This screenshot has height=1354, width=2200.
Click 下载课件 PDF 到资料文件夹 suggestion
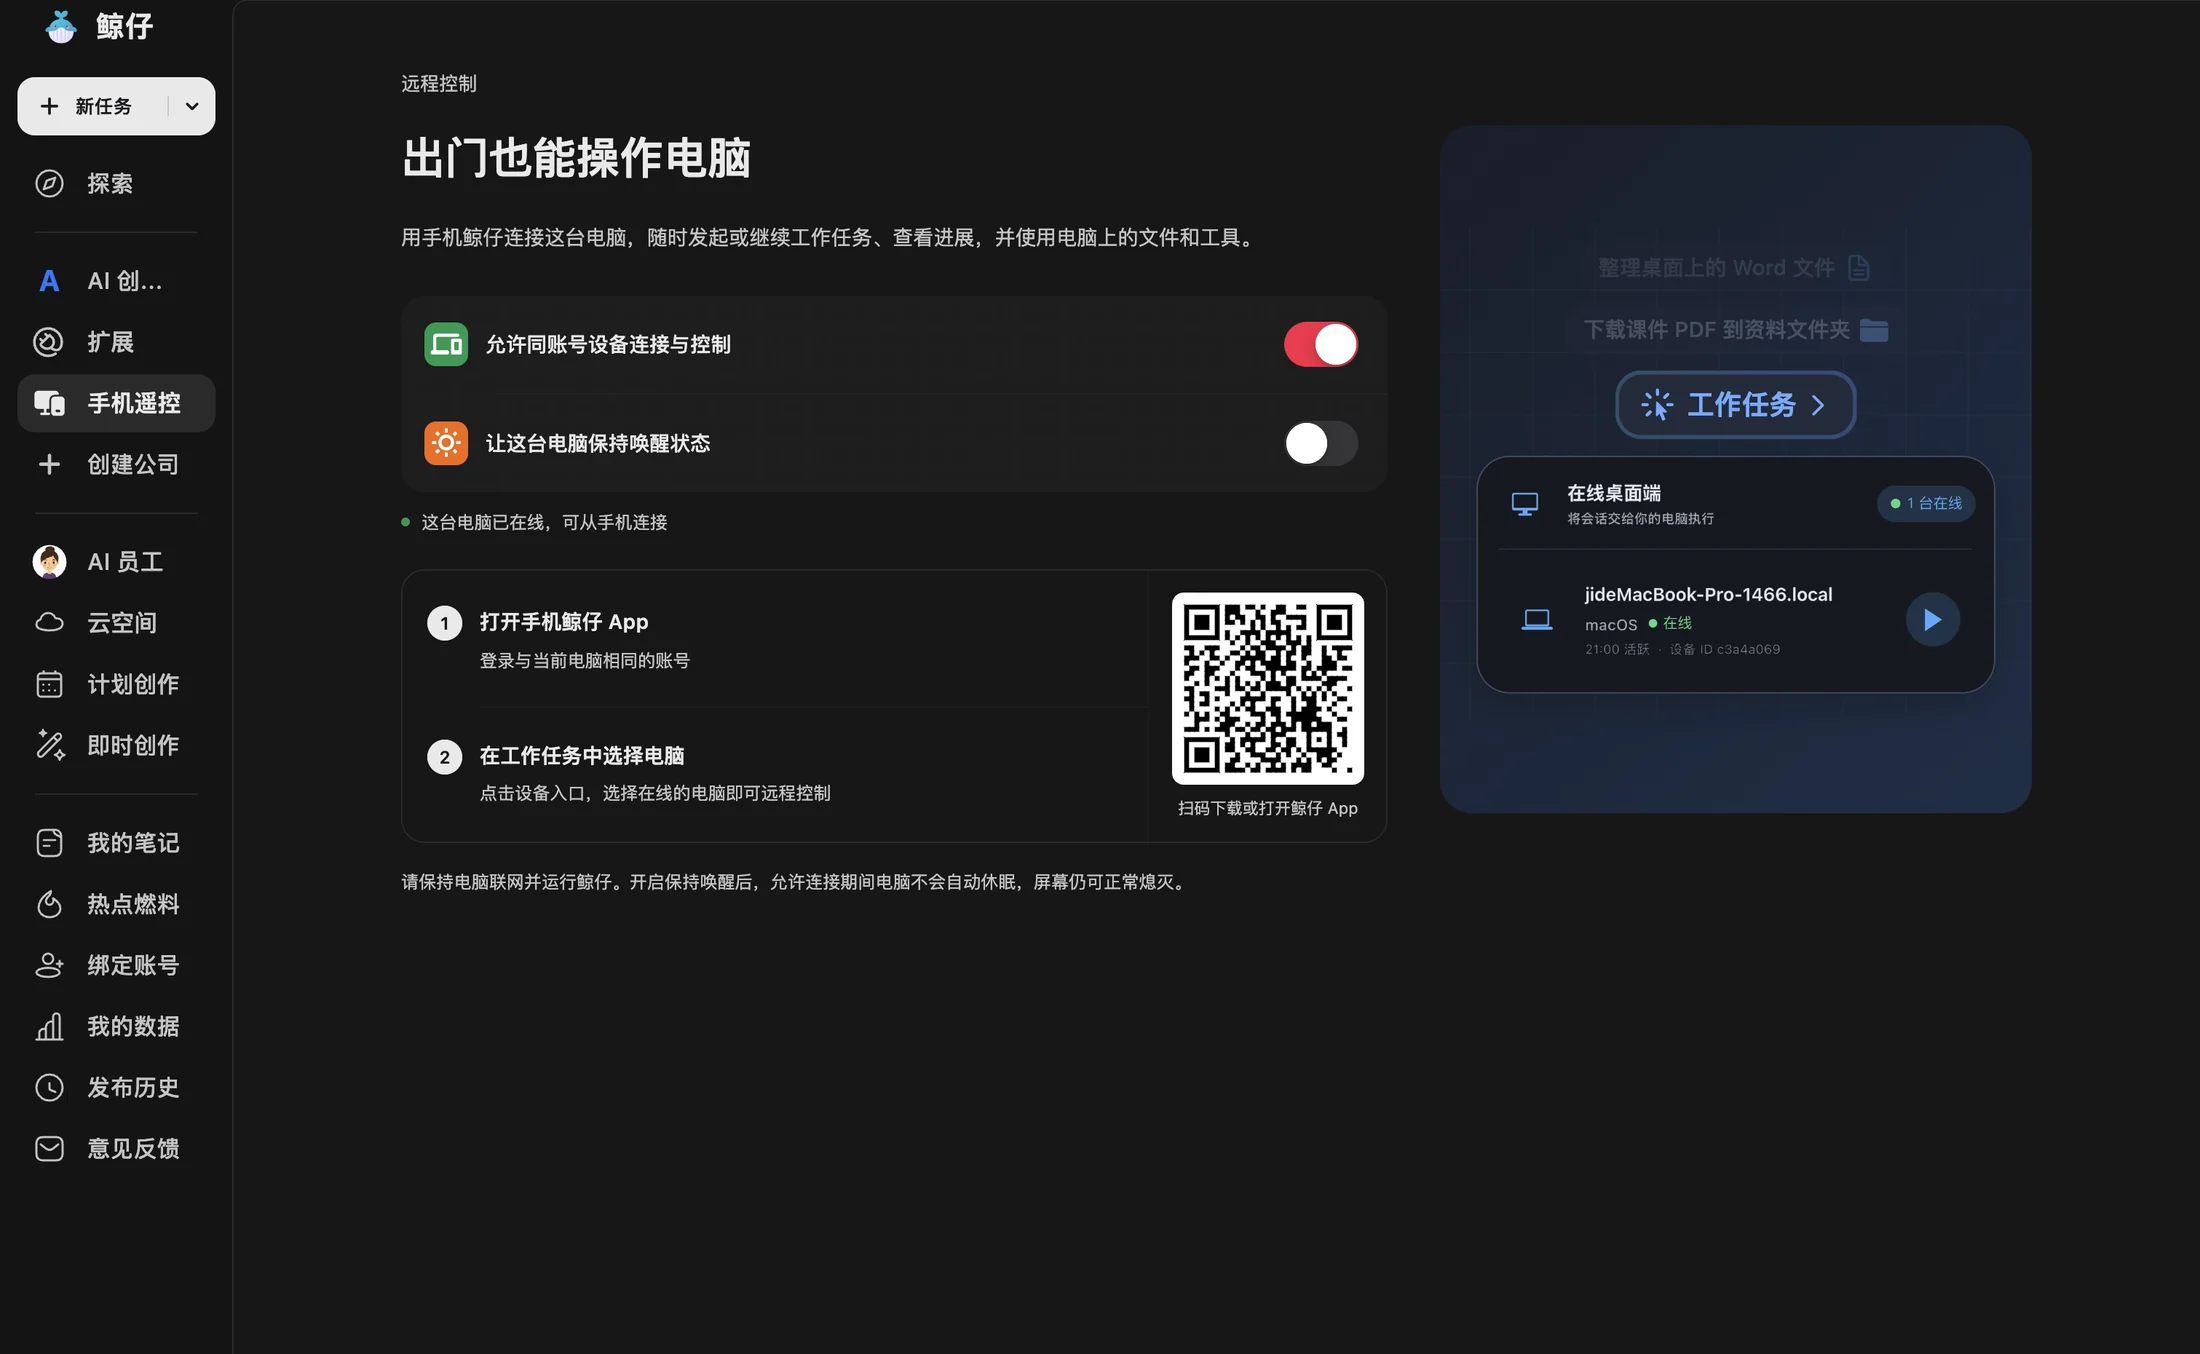click(1735, 330)
